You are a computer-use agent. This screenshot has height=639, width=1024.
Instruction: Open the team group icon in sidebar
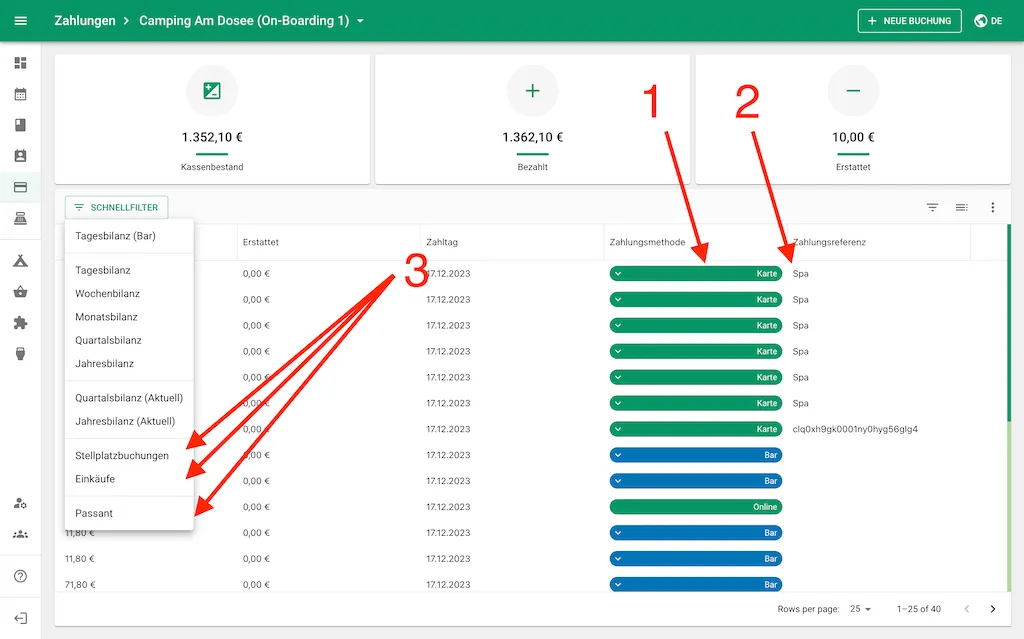[x=20, y=534]
